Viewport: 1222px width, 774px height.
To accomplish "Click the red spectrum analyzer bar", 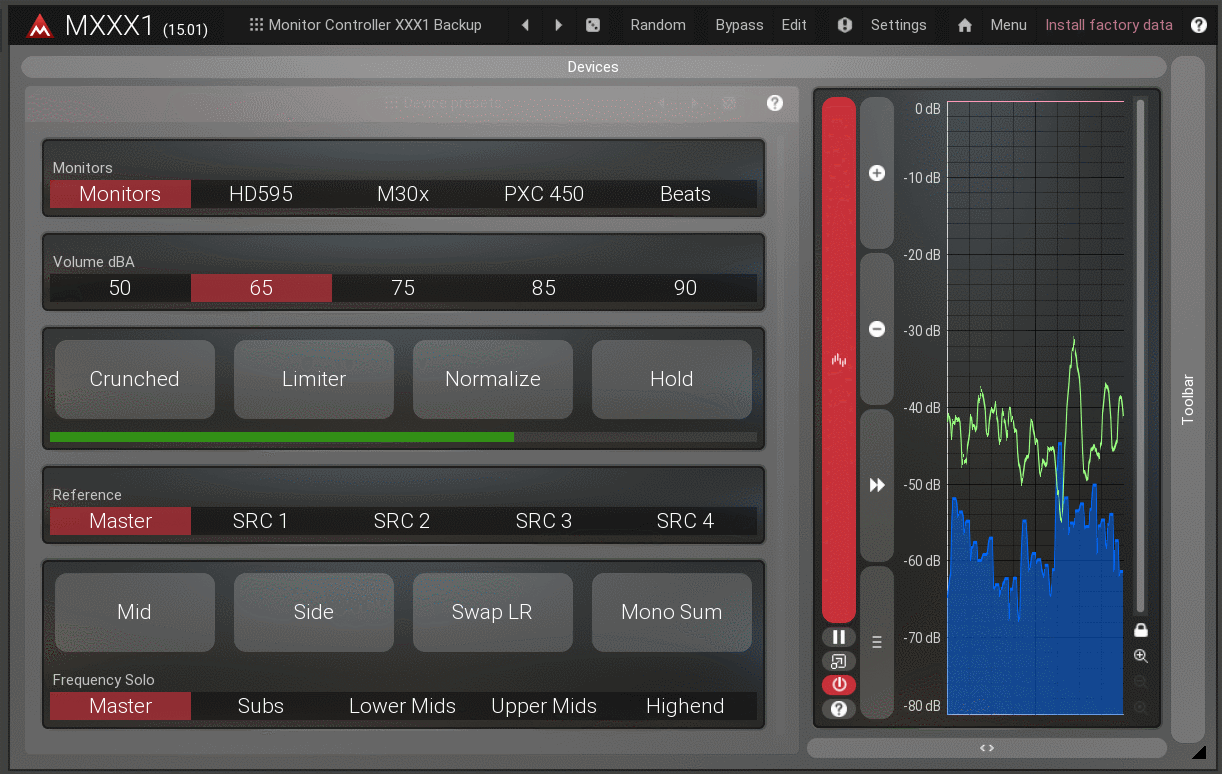I will pyautogui.click(x=839, y=360).
